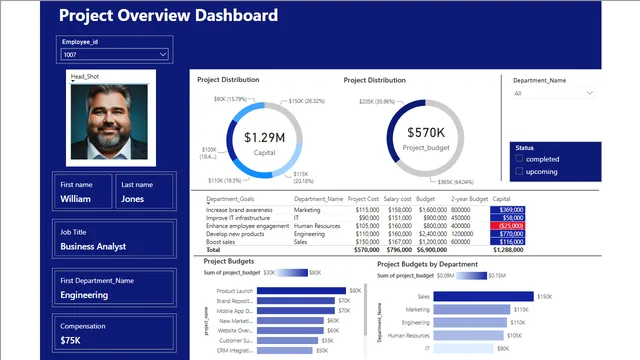
Task: Click the Project Cost column header
Action: coord(363,199)
